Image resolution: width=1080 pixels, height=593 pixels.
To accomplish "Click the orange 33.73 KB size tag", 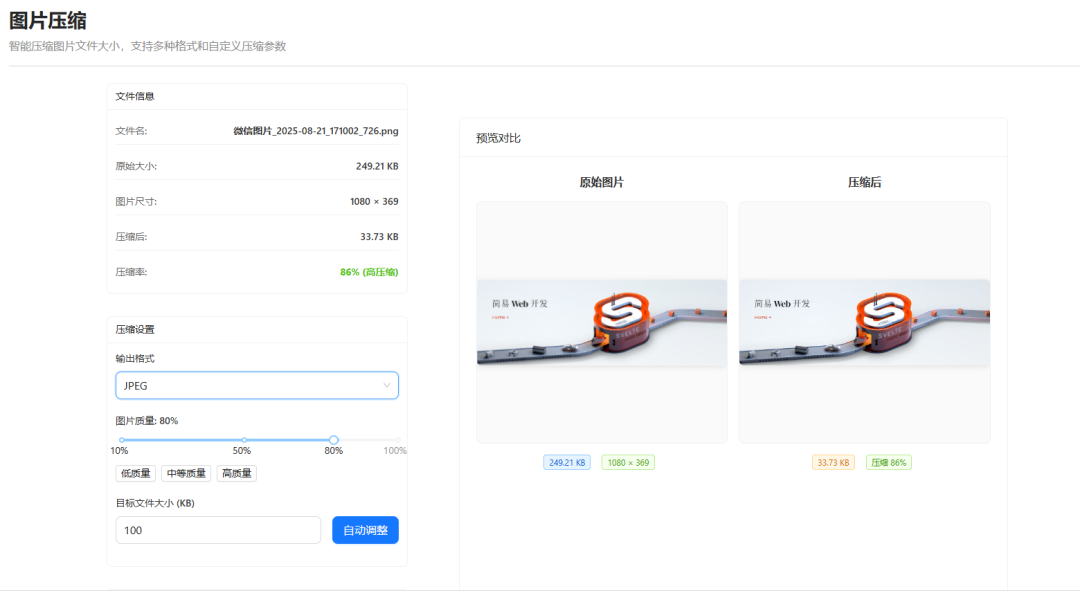I will click(833, 463).
